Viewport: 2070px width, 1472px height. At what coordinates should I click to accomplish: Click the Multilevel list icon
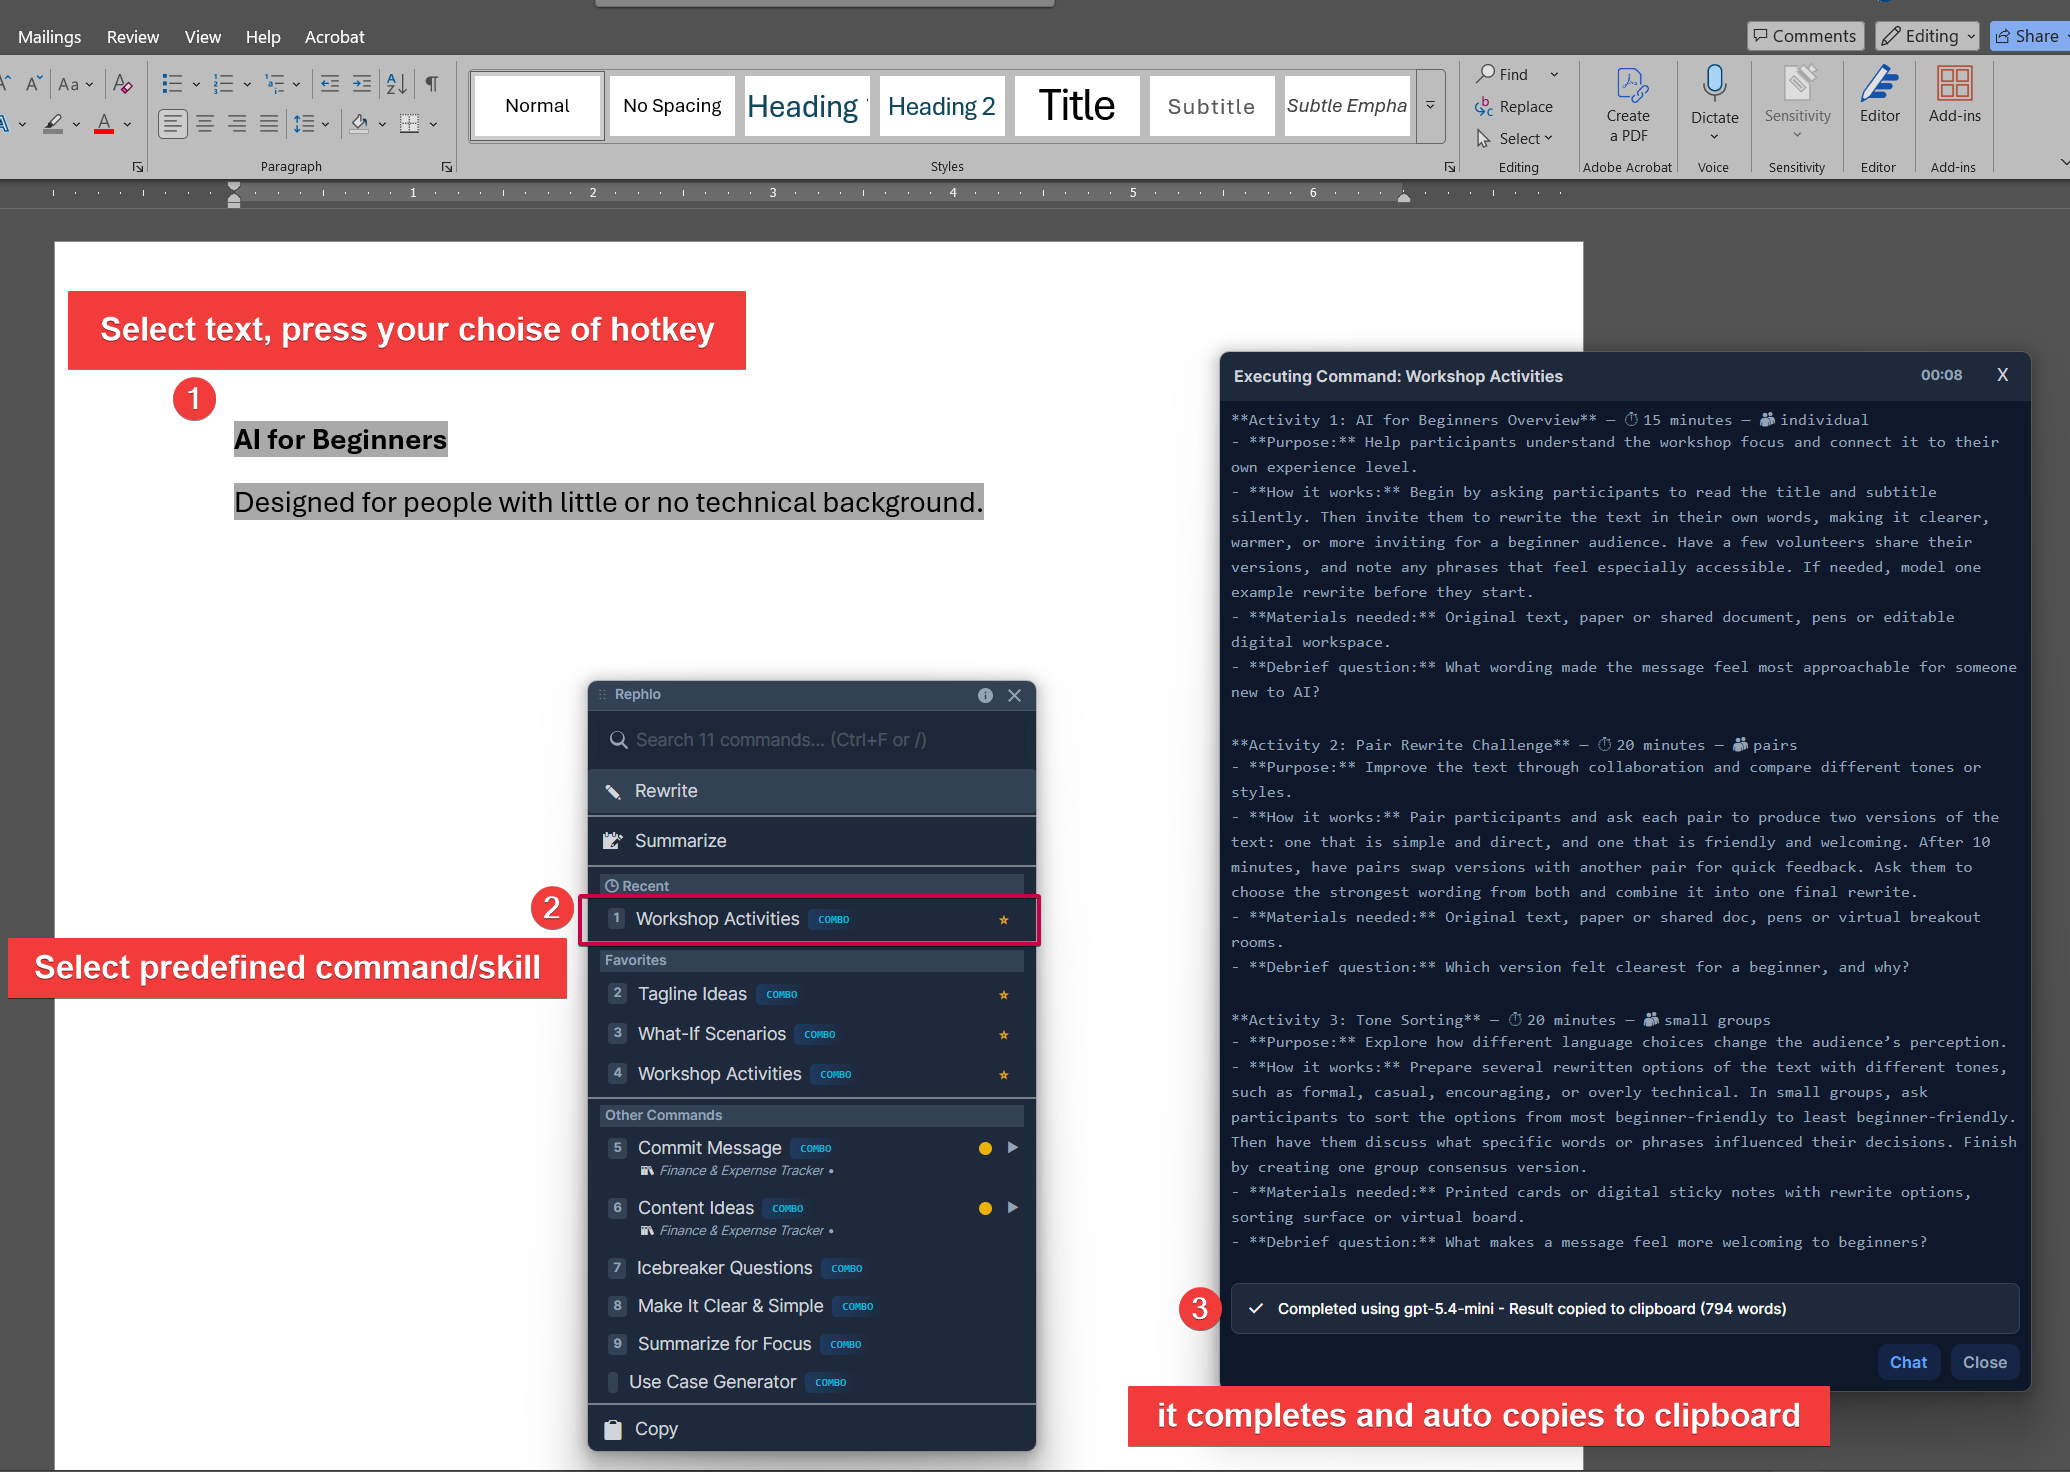tap(274, 84)
